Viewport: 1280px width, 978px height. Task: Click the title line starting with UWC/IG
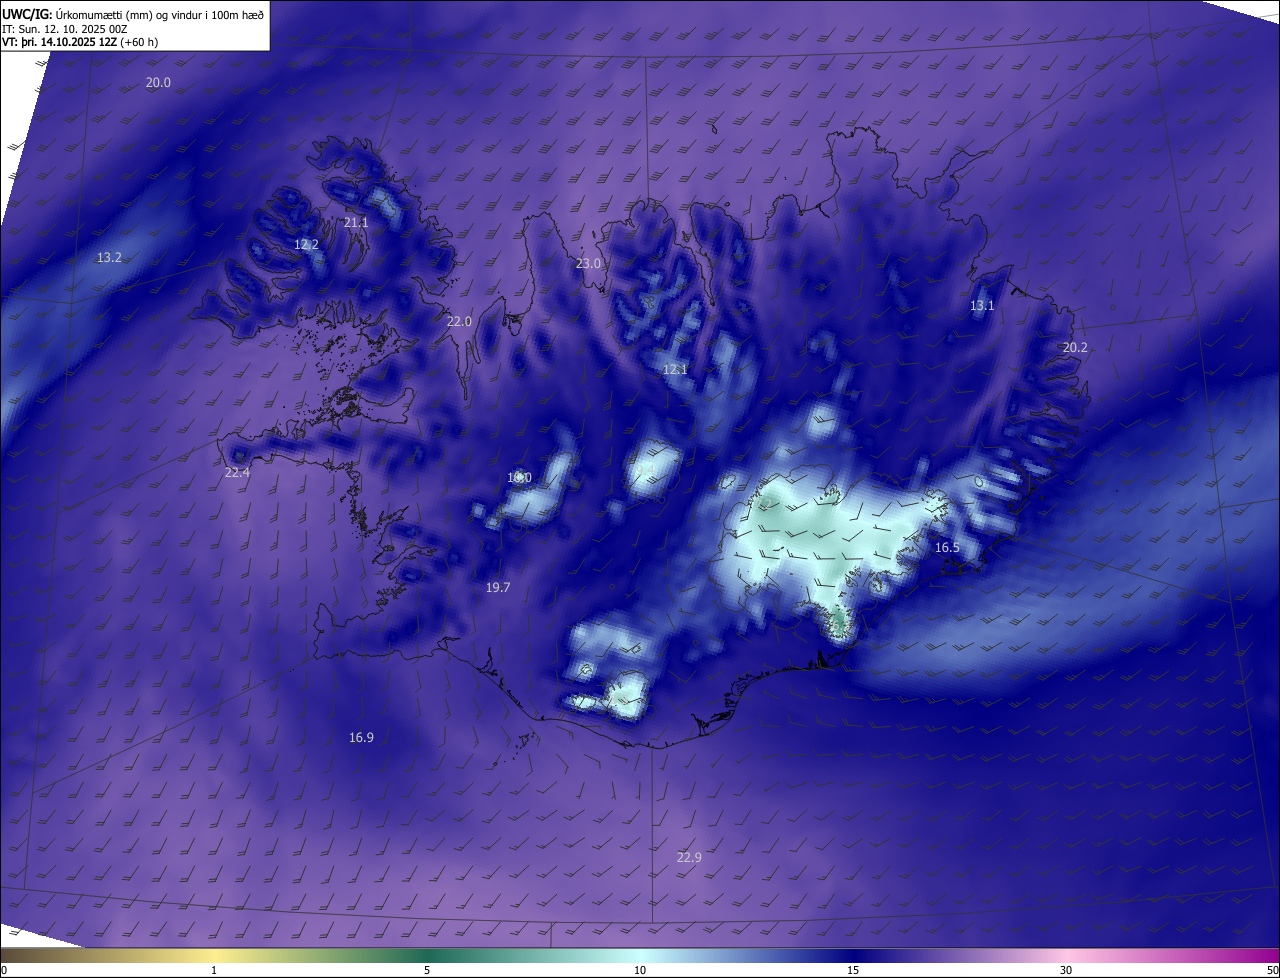(133, 14)
